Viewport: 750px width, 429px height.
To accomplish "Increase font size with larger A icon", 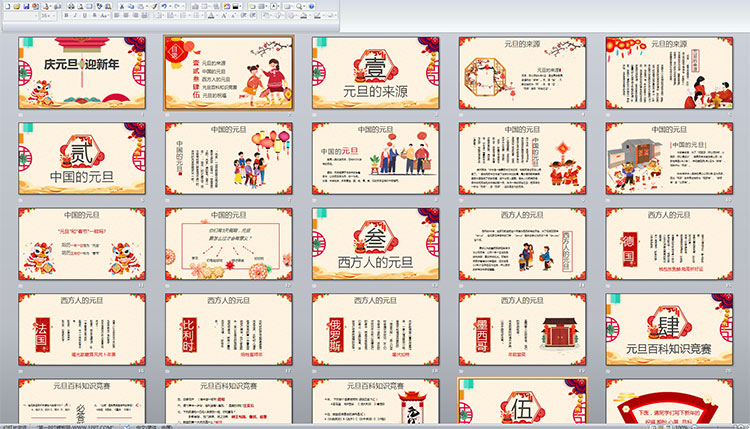I will pos(224,15).
